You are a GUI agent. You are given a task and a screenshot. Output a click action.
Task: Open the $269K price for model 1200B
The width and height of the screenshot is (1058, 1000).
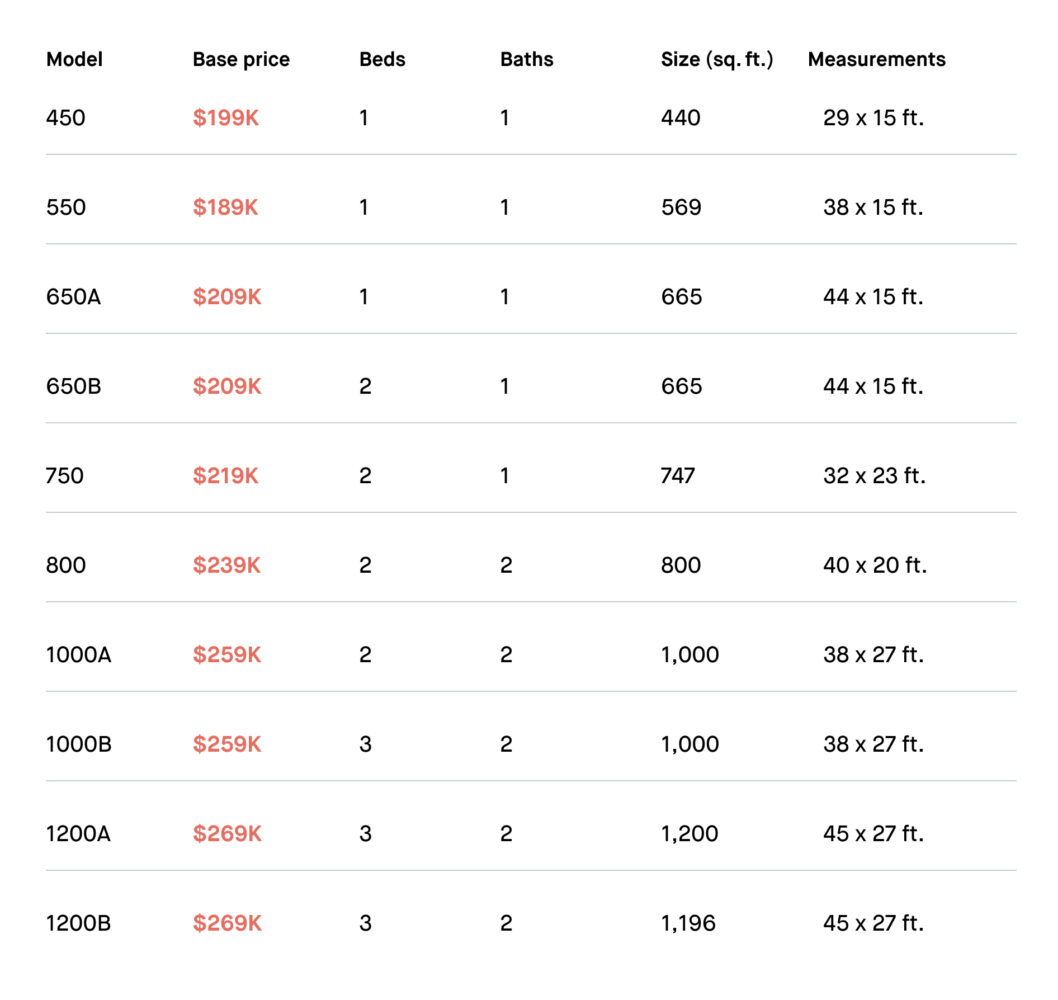227,923
